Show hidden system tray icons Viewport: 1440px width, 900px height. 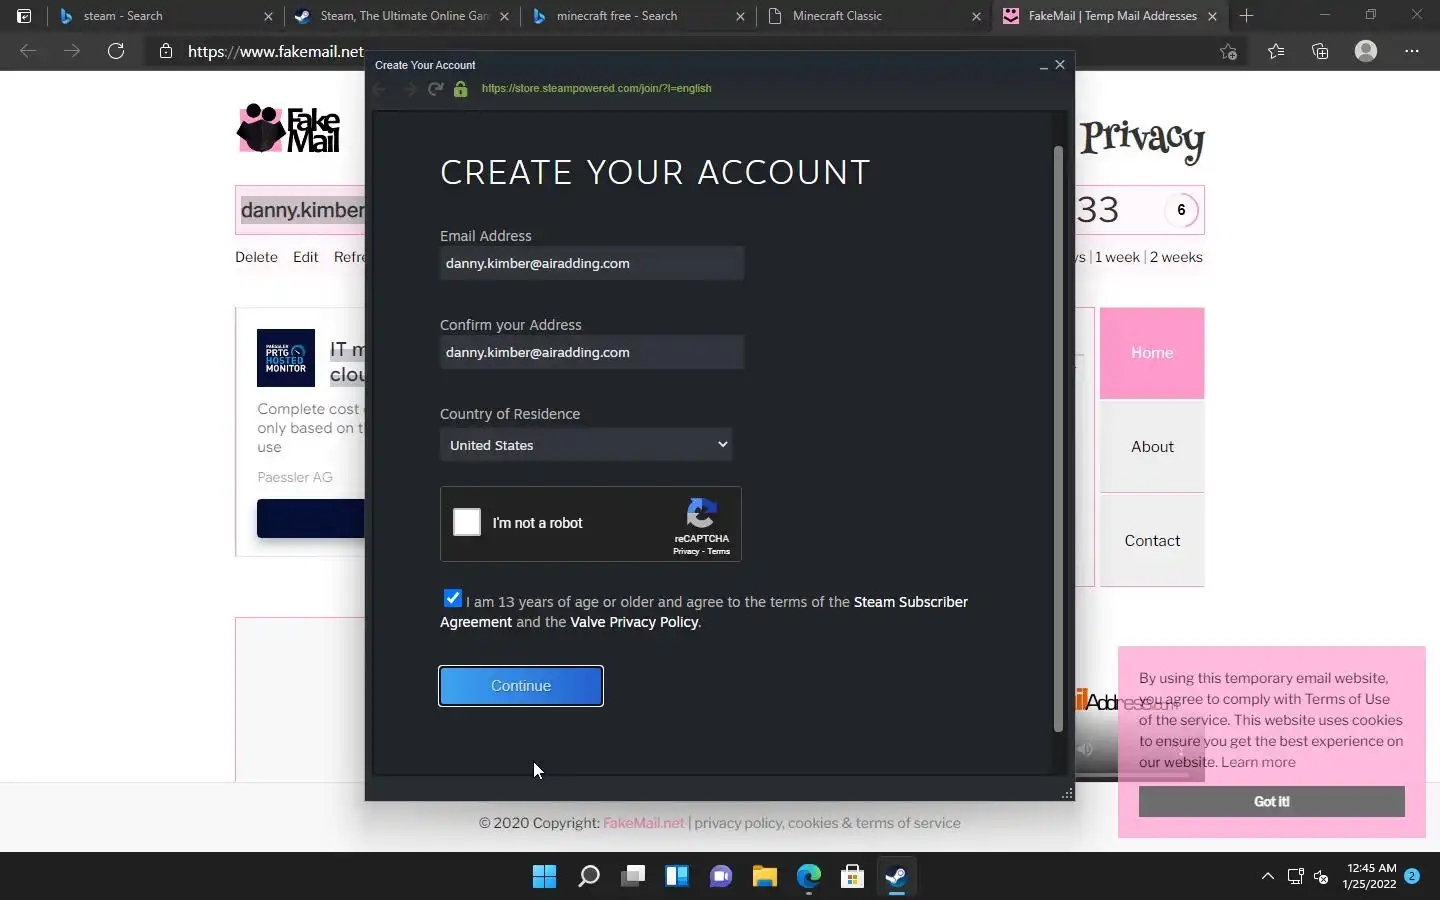(1267, 877)
